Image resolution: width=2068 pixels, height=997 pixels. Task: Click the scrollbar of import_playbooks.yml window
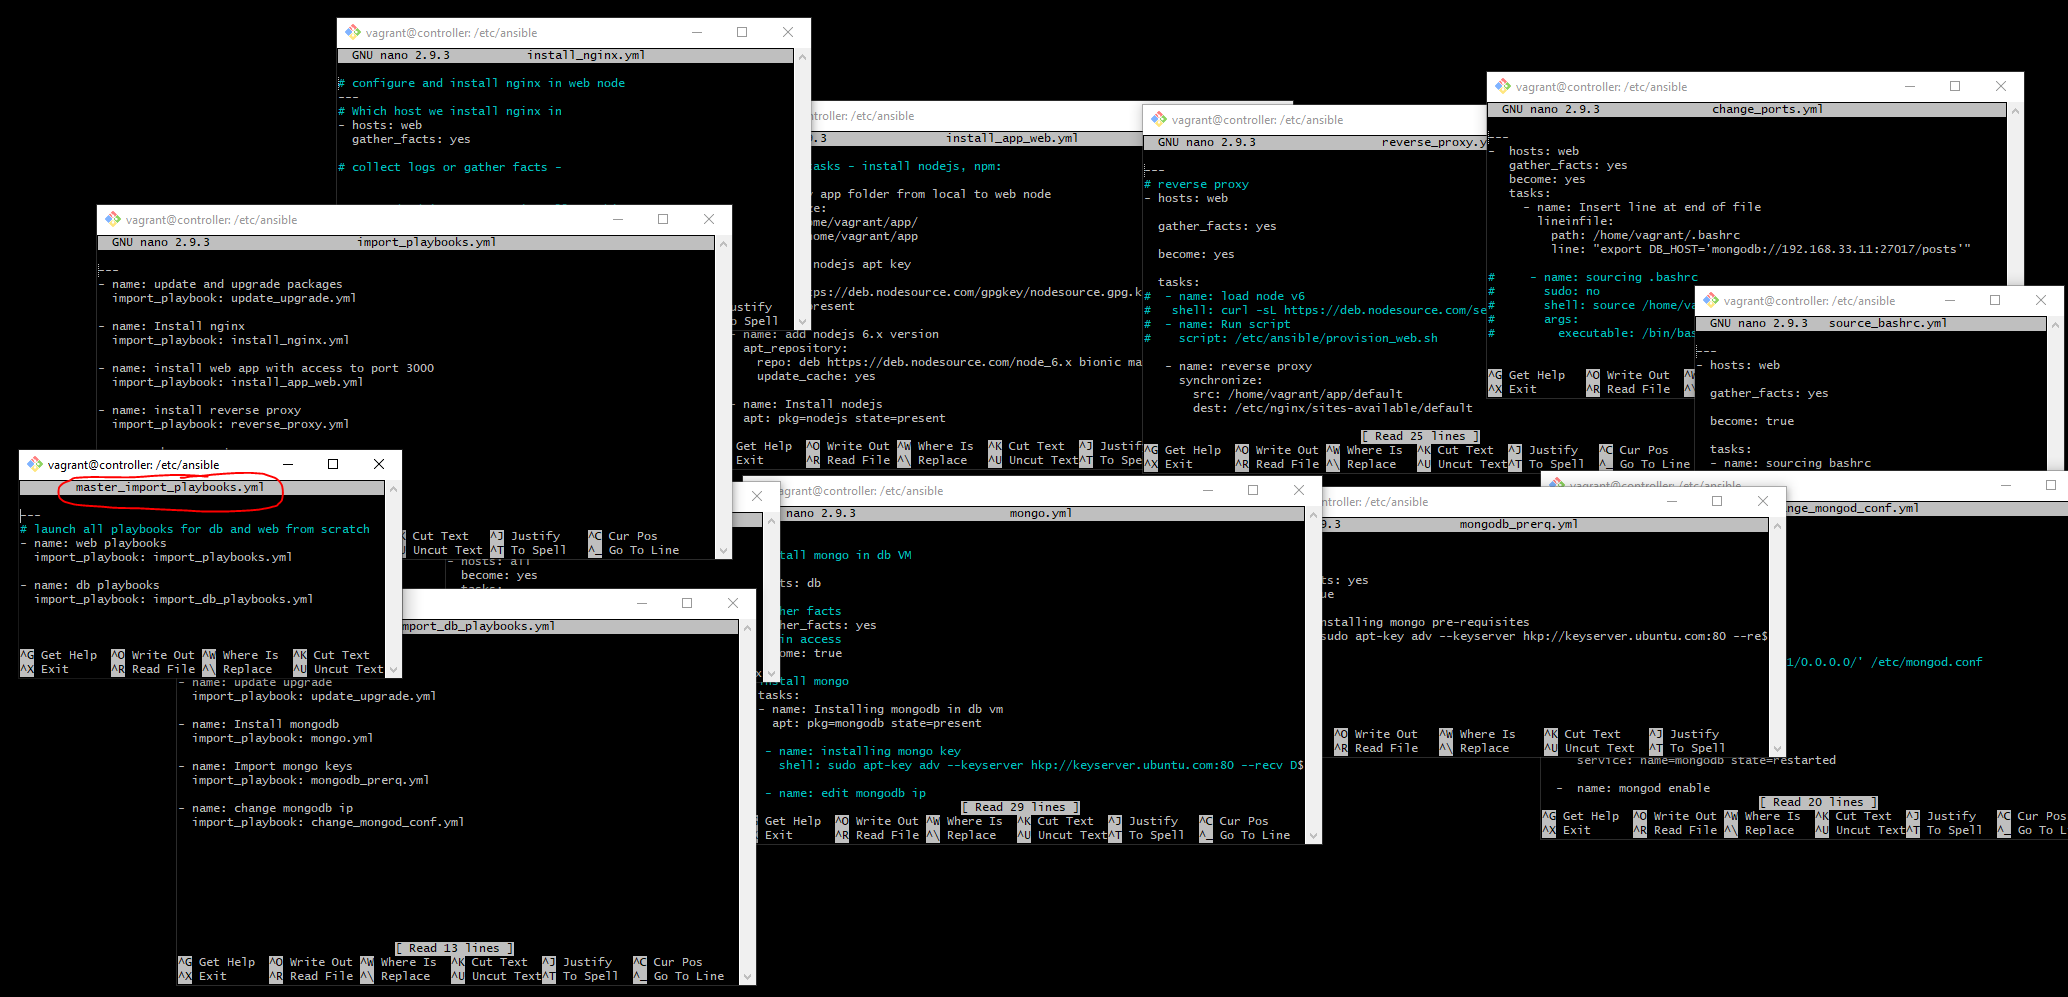click(723, 400)
